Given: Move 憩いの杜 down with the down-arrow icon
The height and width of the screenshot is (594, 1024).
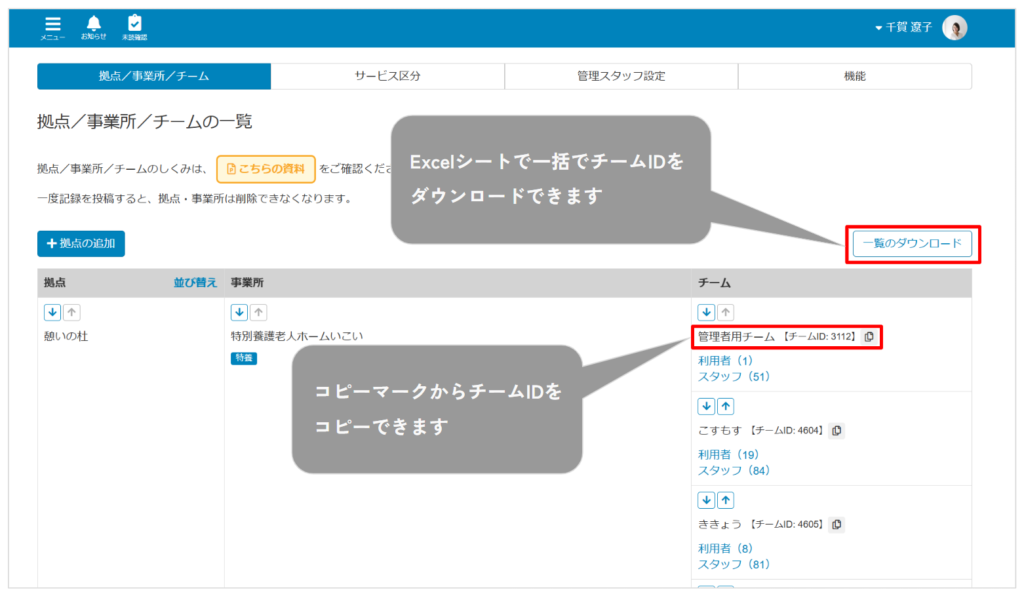Looking at the screenshot, I should [x=53, y=311].
